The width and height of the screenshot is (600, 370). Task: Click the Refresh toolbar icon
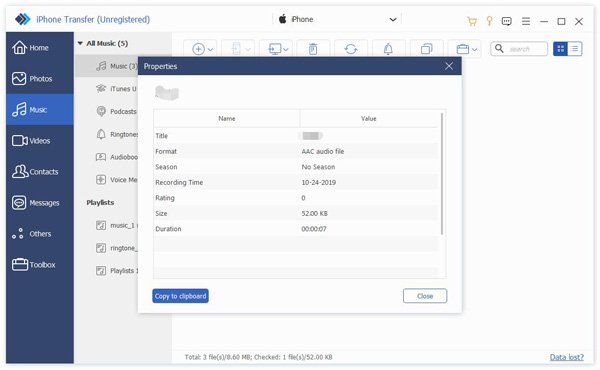coord(351,49)
